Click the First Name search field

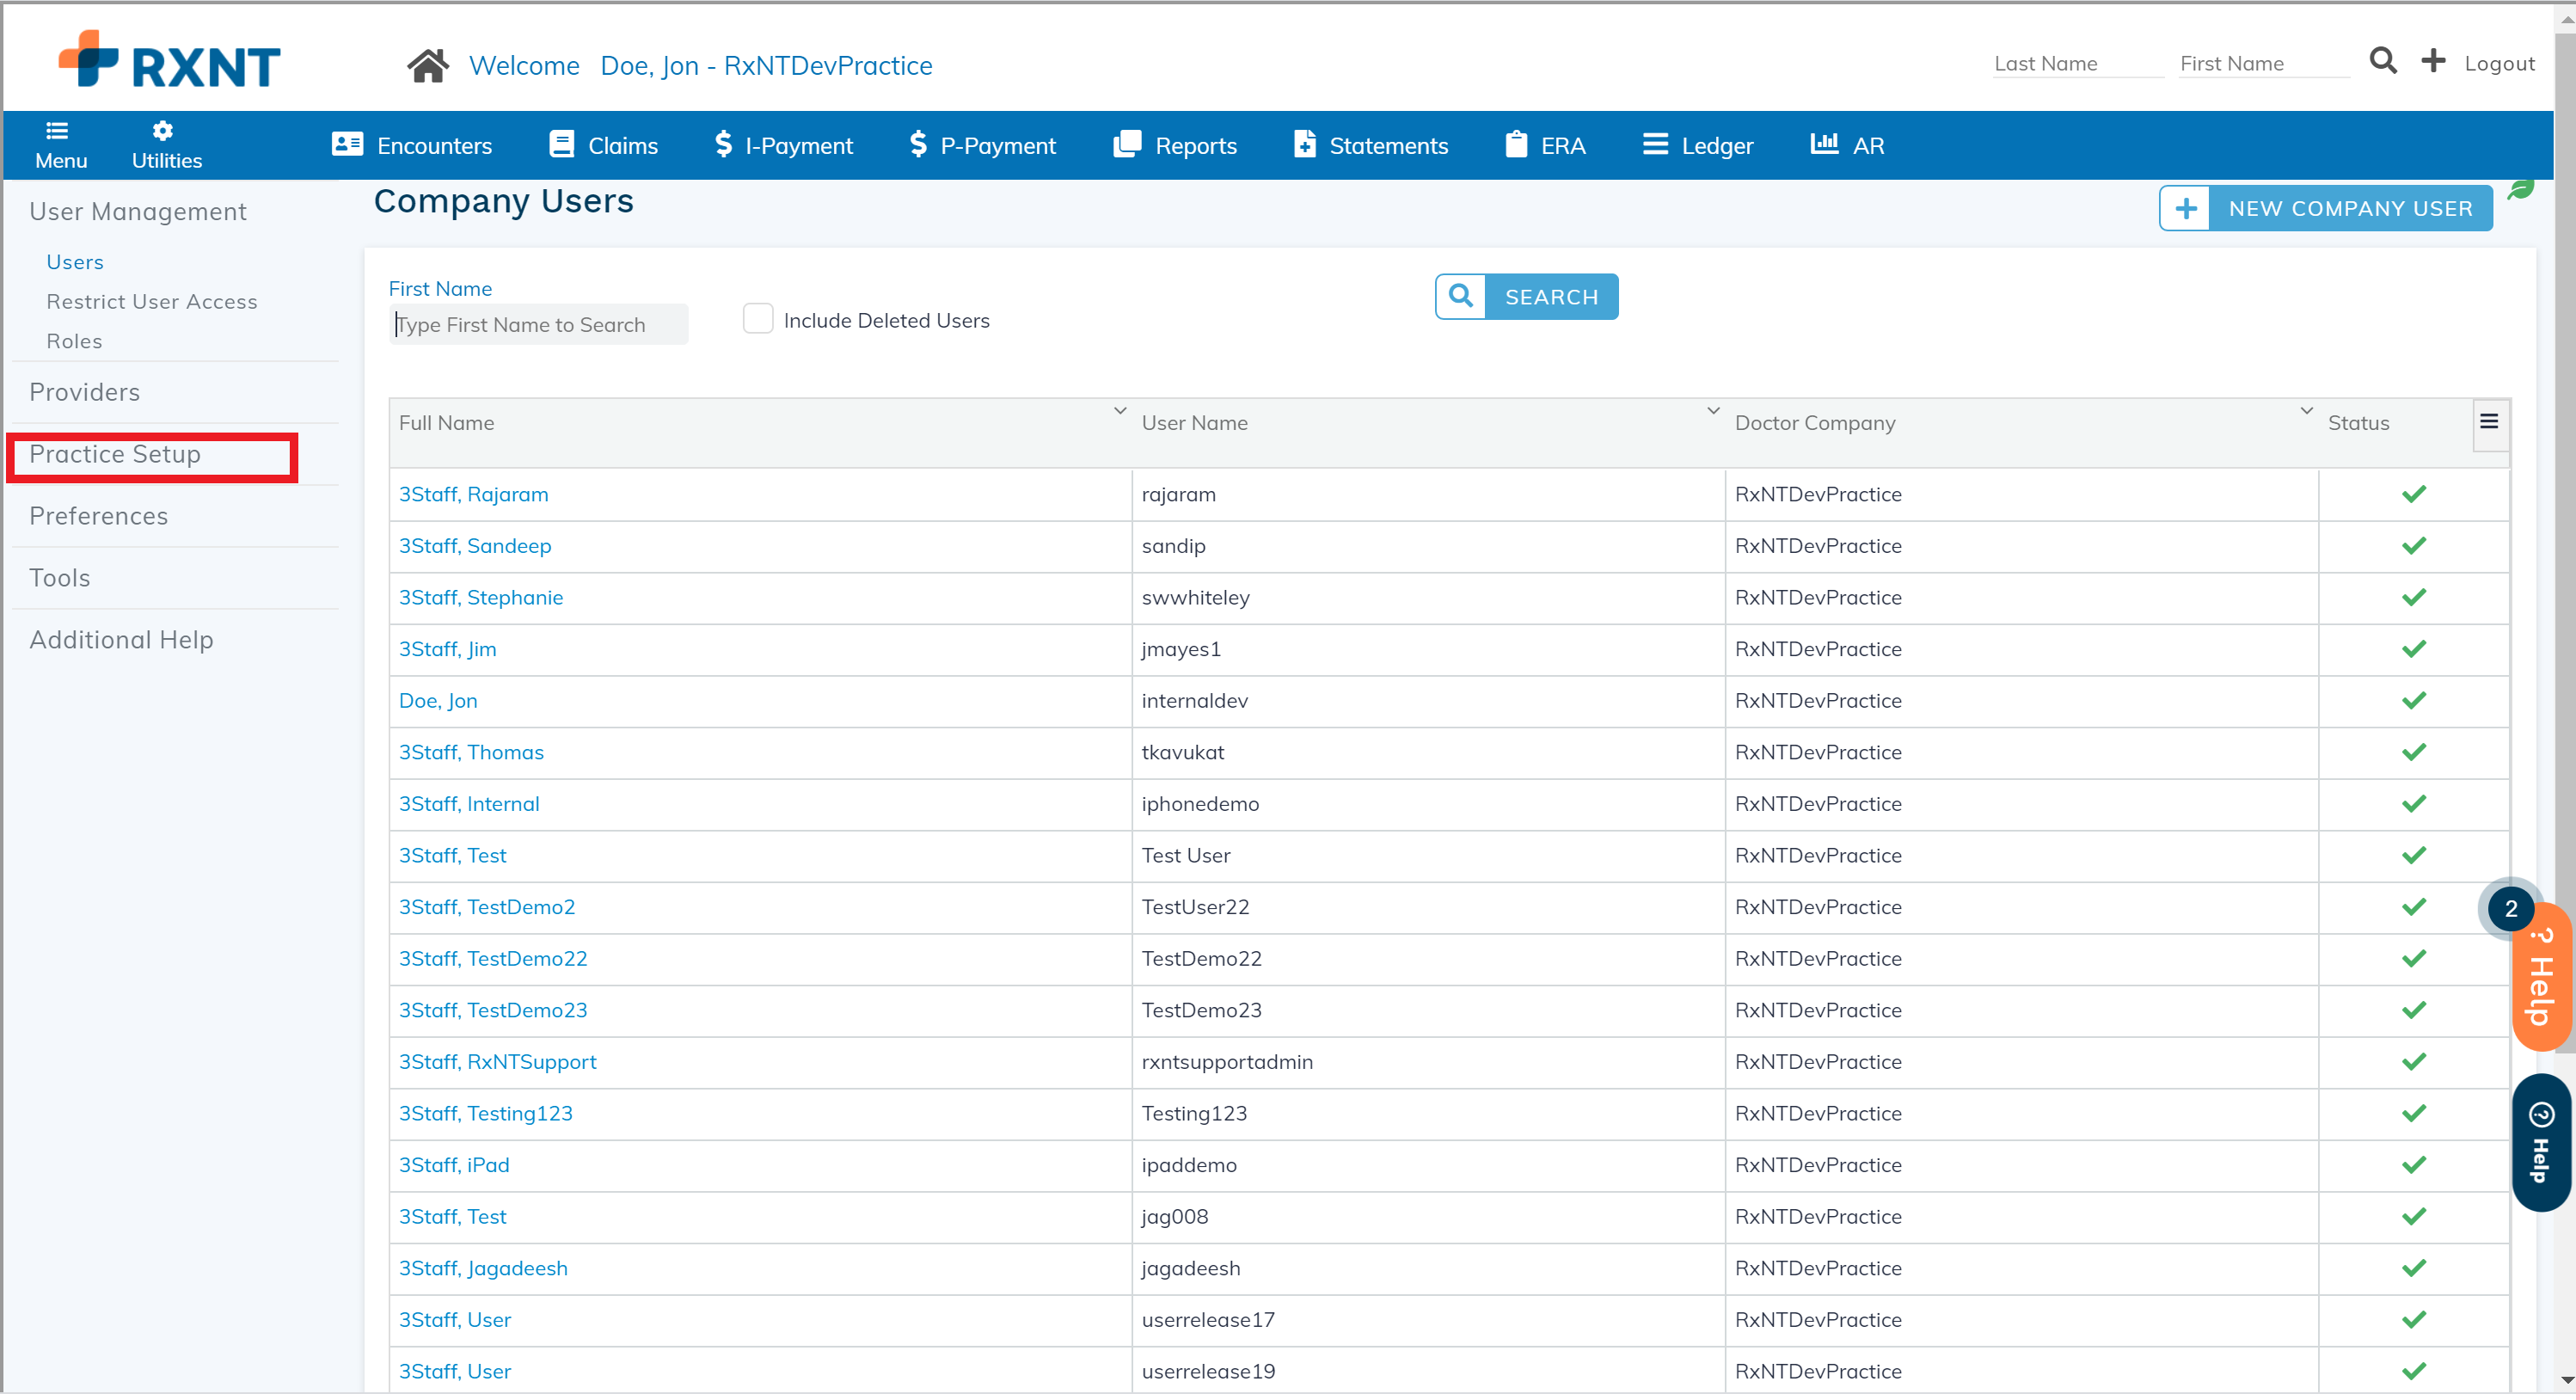(538, 325)
